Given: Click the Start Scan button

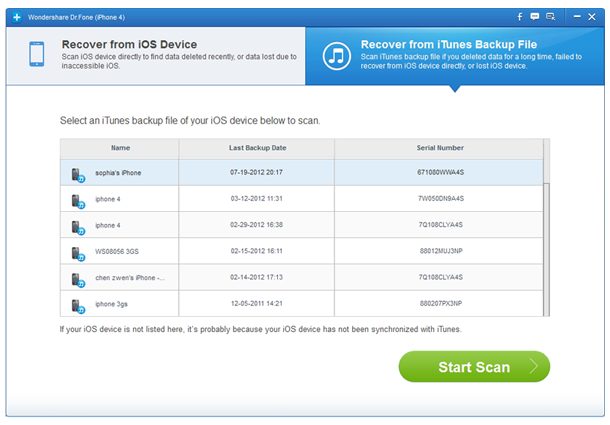Looking at the screenshot, I should point(474,367).
